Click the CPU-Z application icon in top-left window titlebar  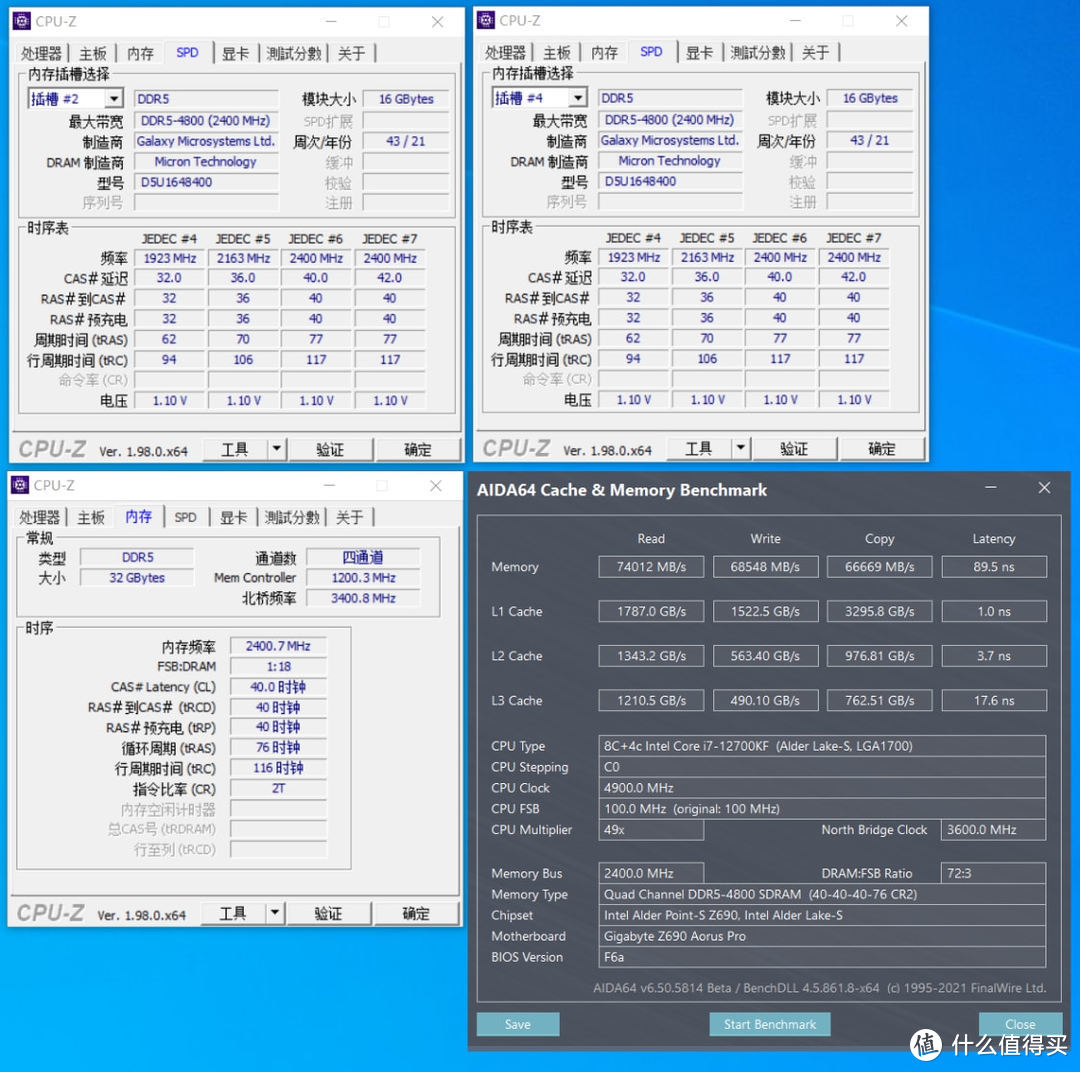[21, 21]
